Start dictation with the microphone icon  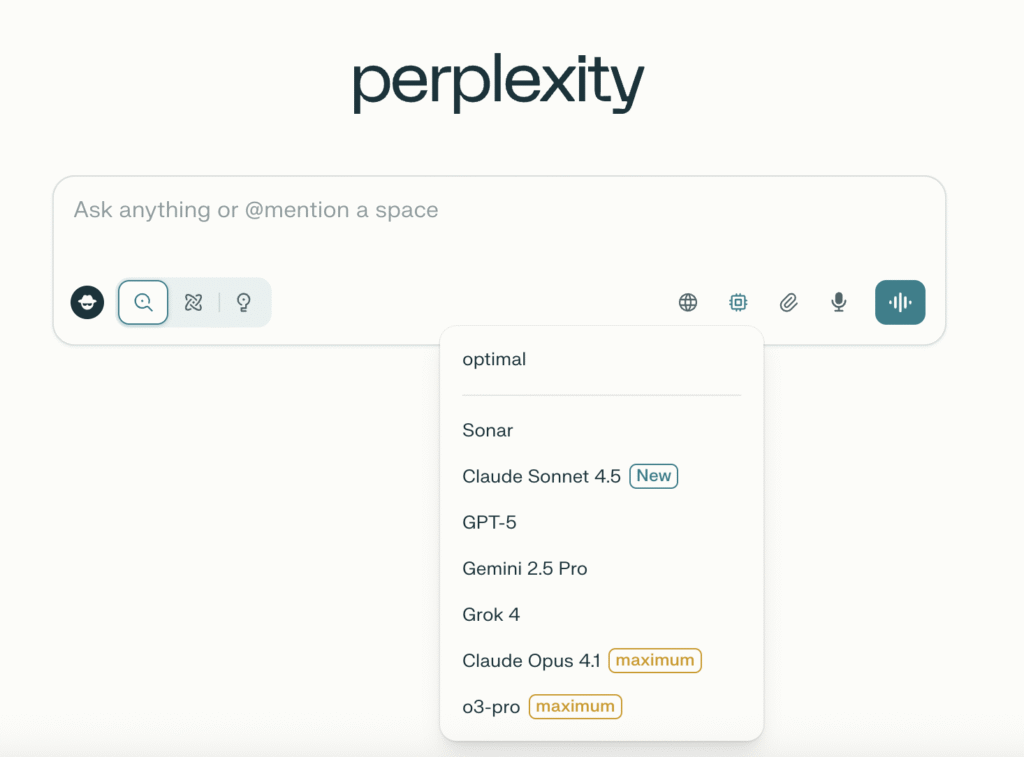pos(839,302)
